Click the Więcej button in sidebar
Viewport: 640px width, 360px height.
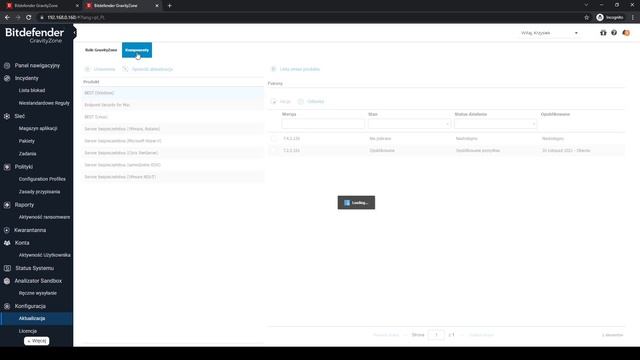coord(37,341)
